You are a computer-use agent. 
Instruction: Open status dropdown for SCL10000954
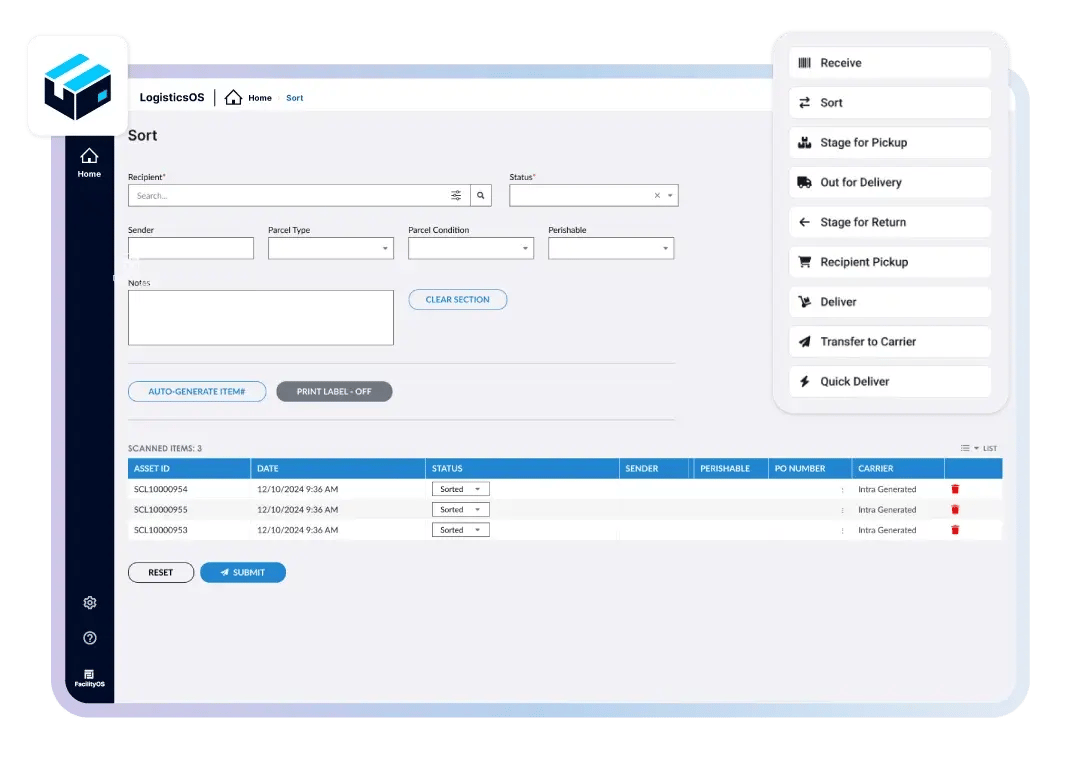coord(461,489)
